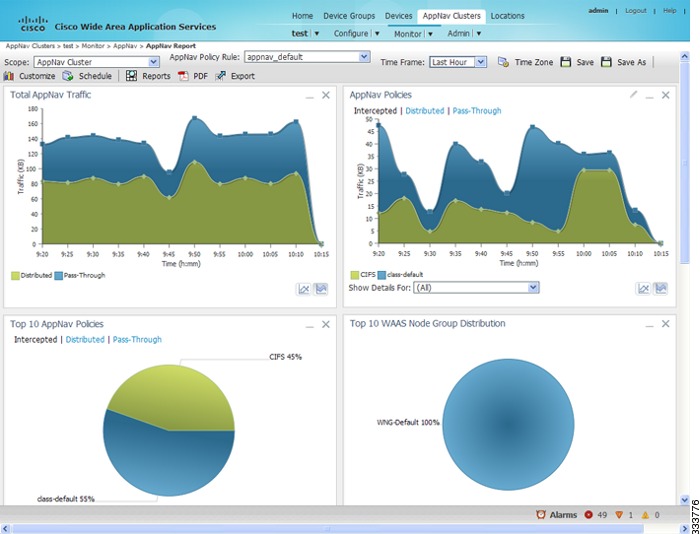
Task: Click the Alarms clock icon
Action: click(541, 514)
